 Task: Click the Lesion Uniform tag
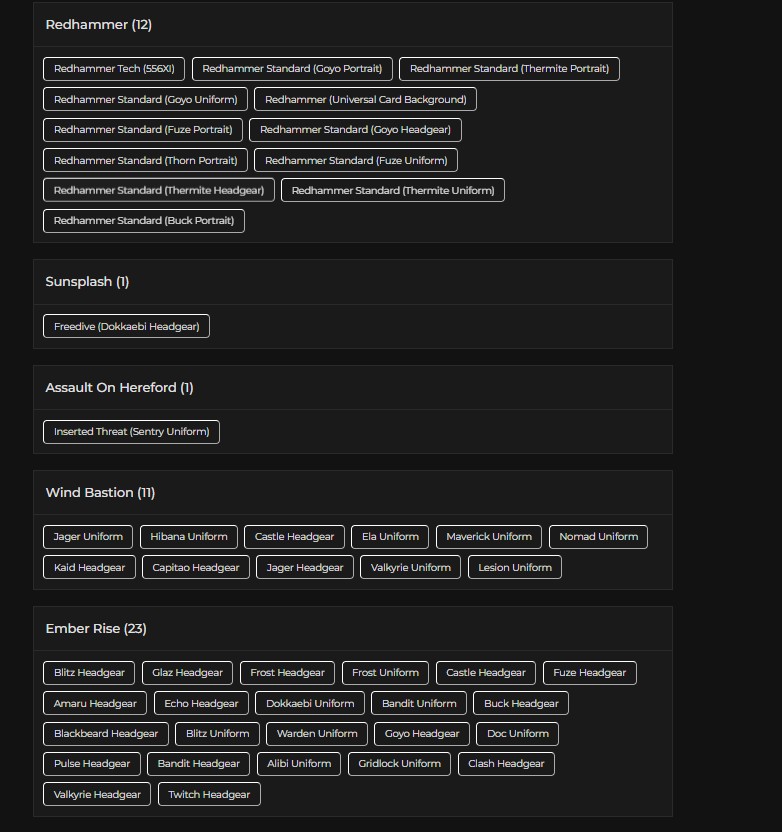515,567
